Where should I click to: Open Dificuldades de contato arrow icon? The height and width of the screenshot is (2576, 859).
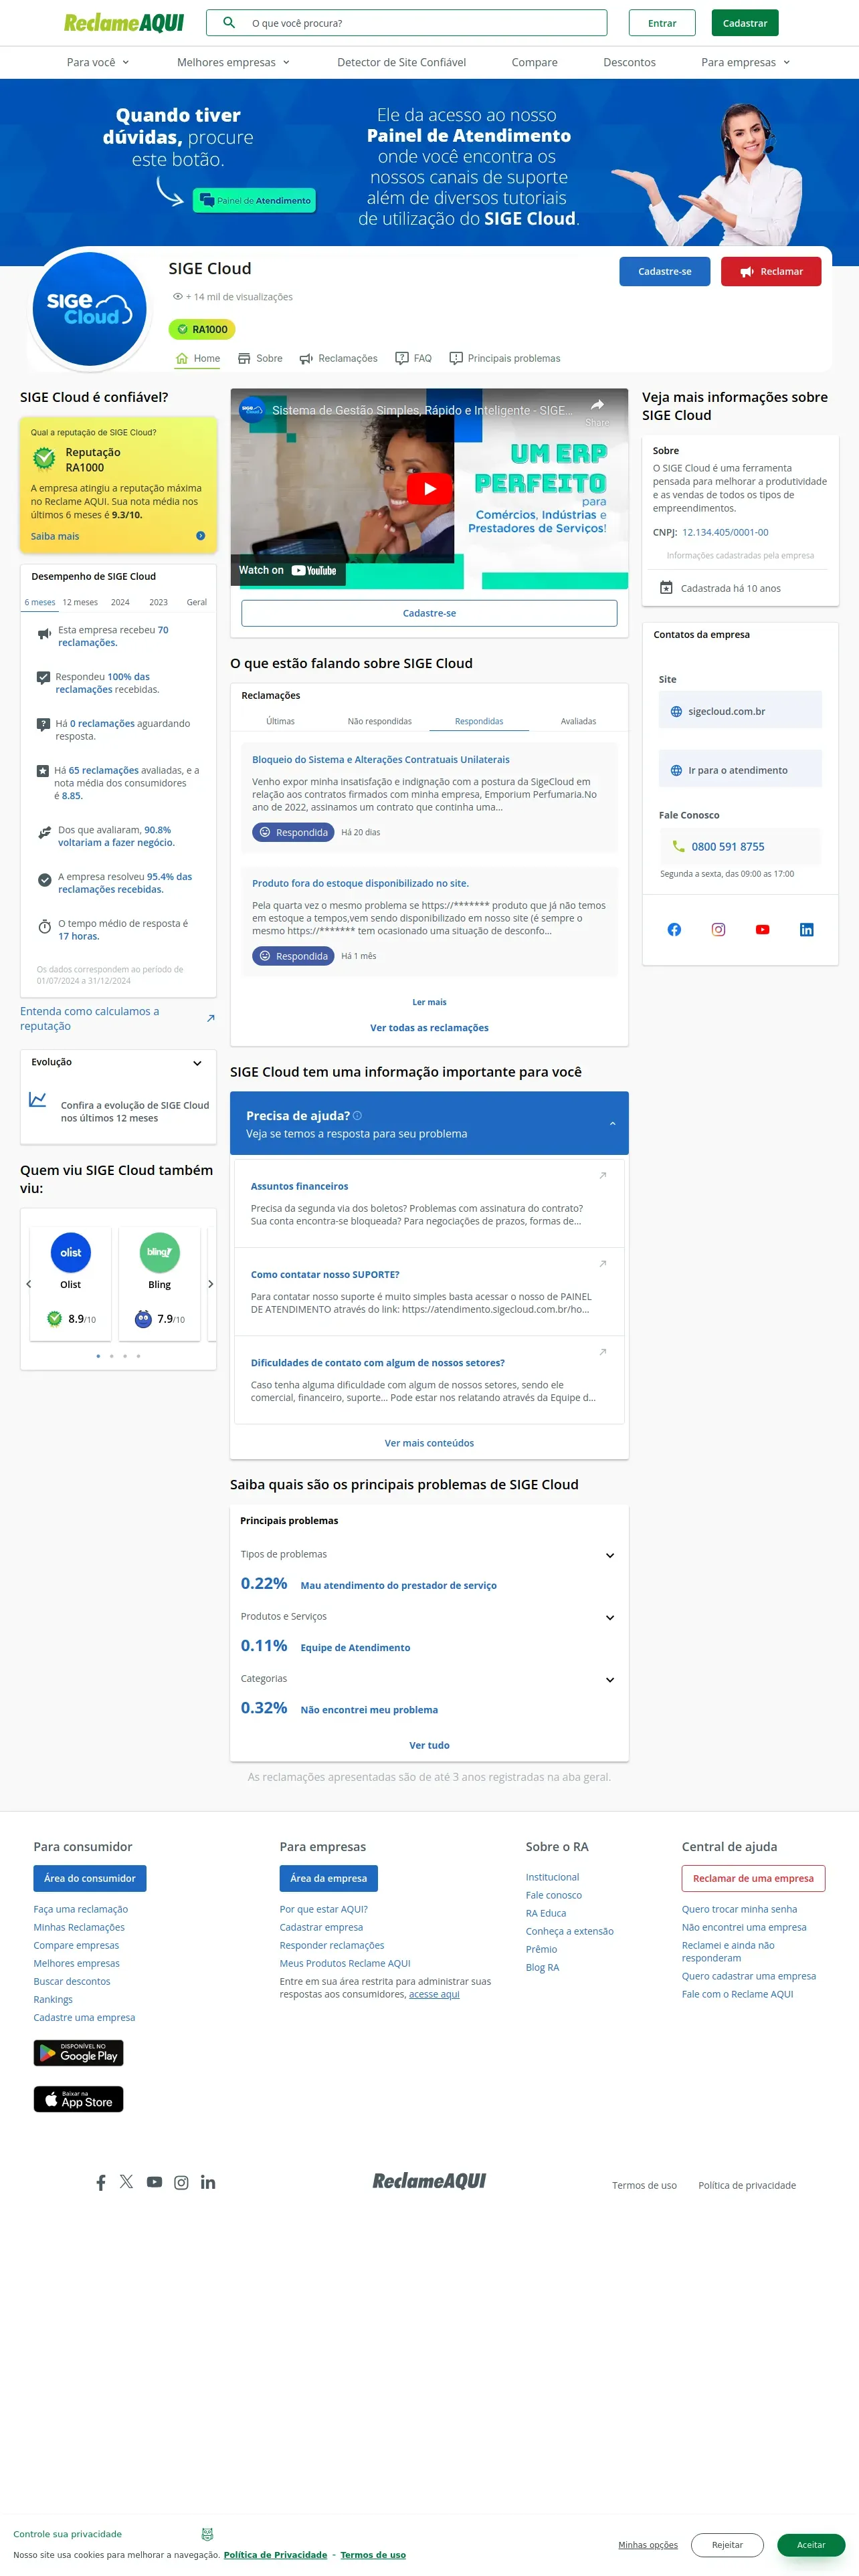click(603, 1351)
